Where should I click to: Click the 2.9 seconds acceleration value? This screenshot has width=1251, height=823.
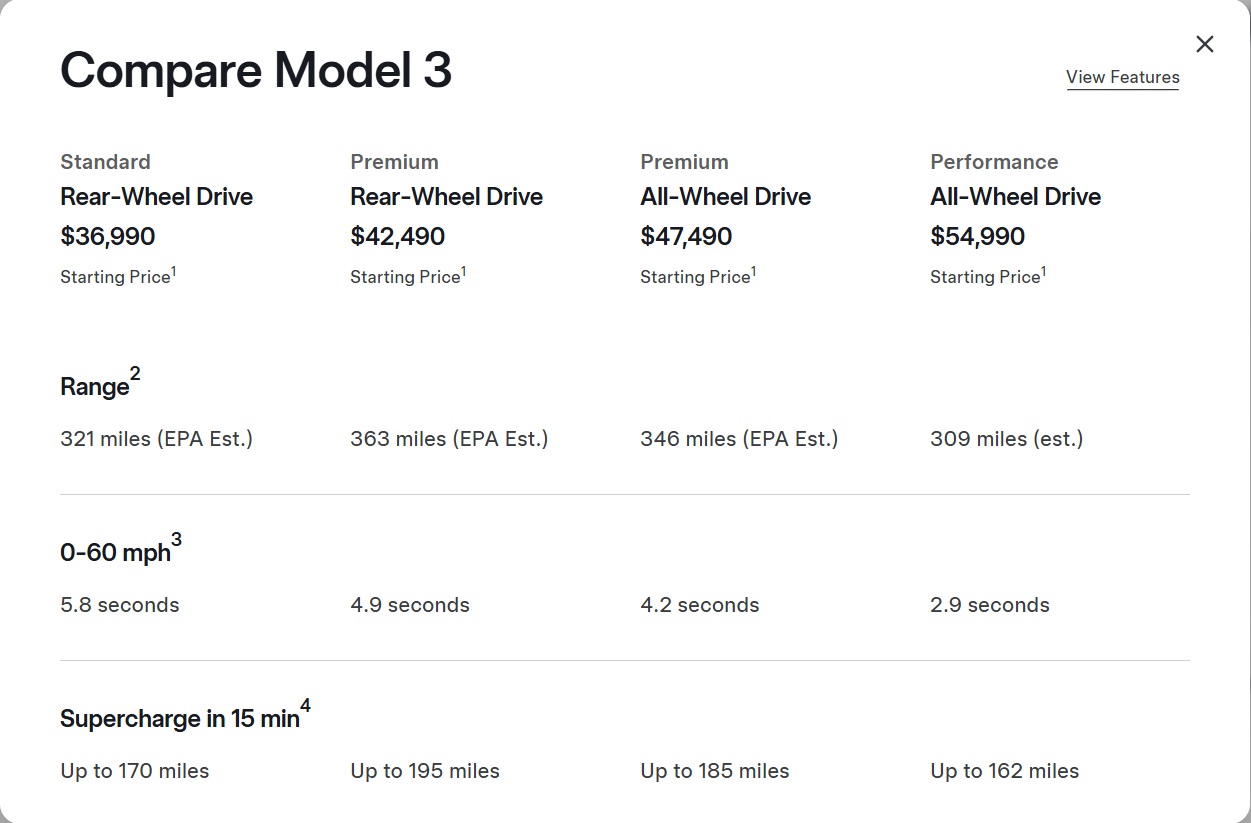[x=989, y=605]
